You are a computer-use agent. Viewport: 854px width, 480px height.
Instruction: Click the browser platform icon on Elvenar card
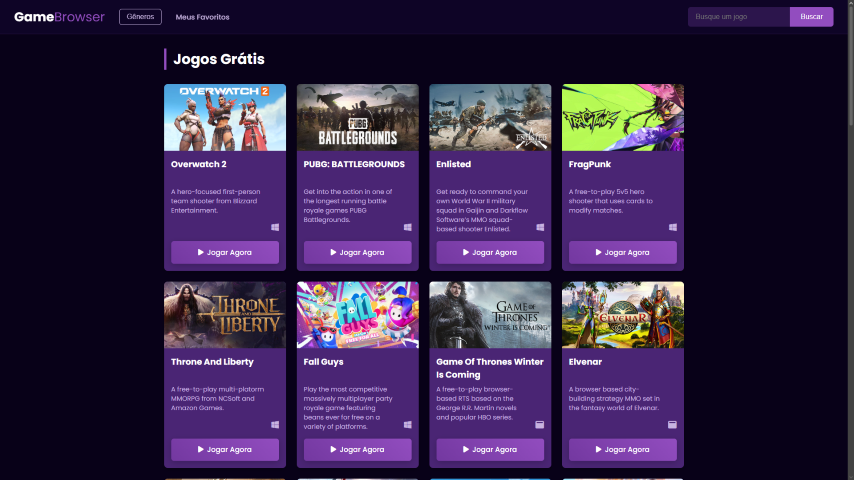point(673,424)
